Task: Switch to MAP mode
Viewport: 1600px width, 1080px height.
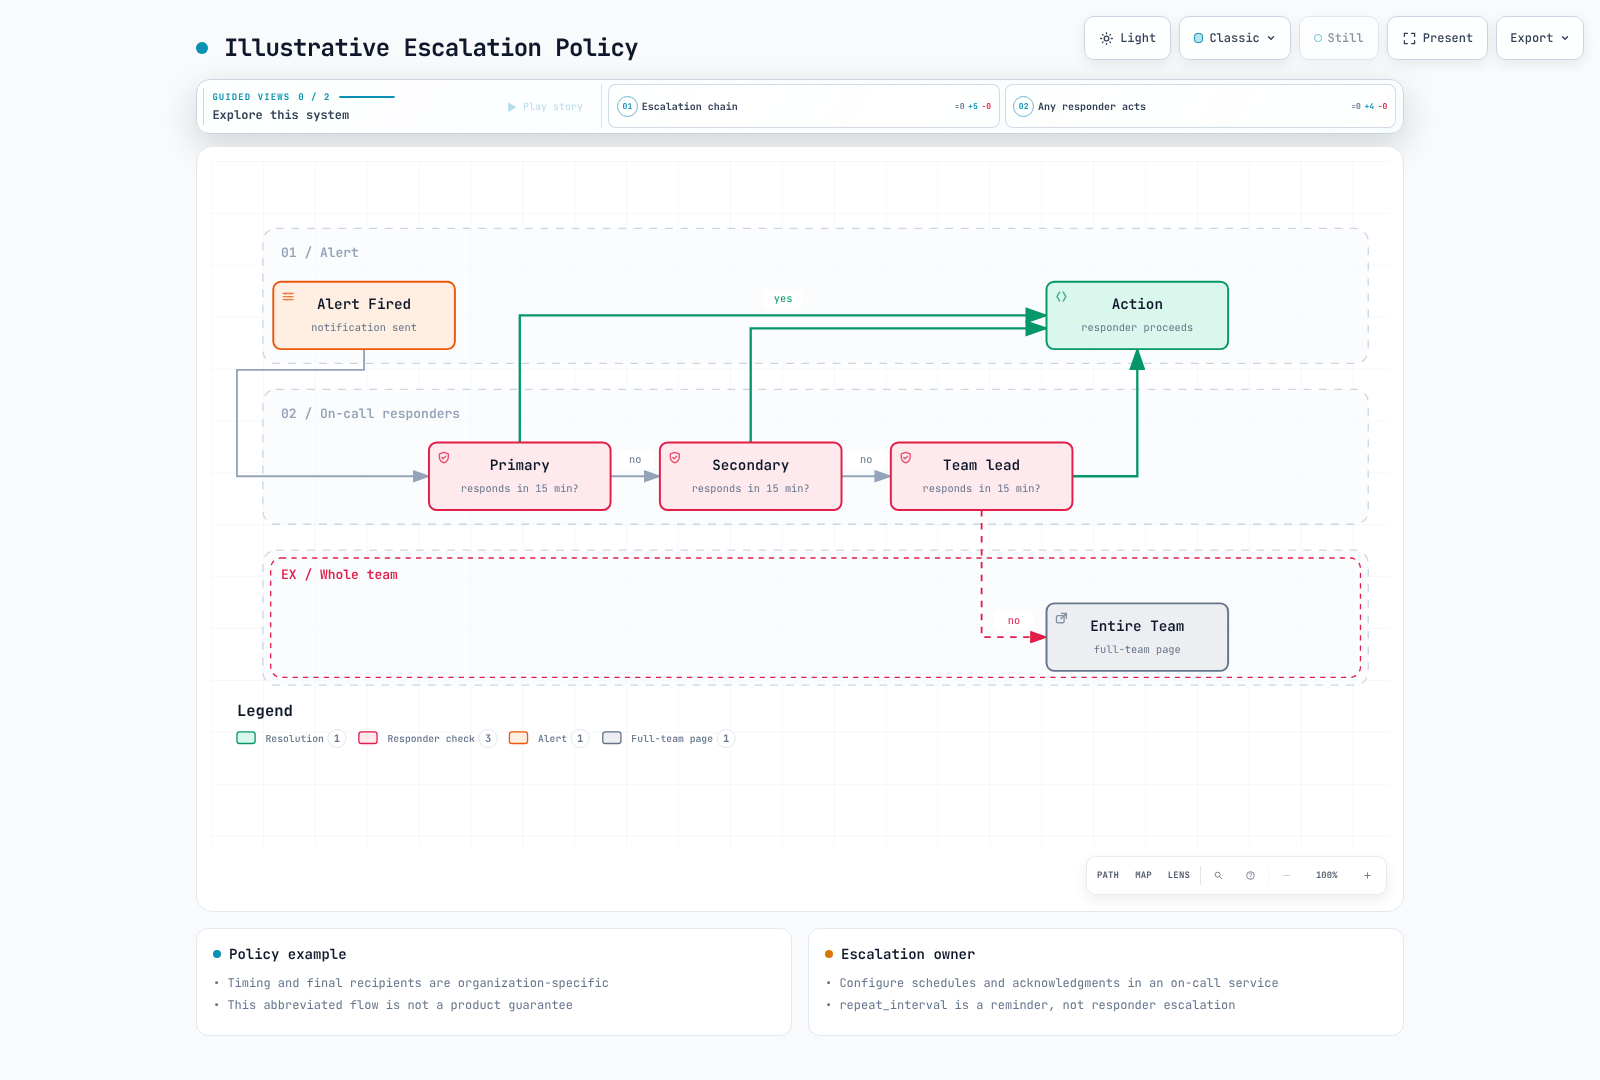Action: 1143,875
